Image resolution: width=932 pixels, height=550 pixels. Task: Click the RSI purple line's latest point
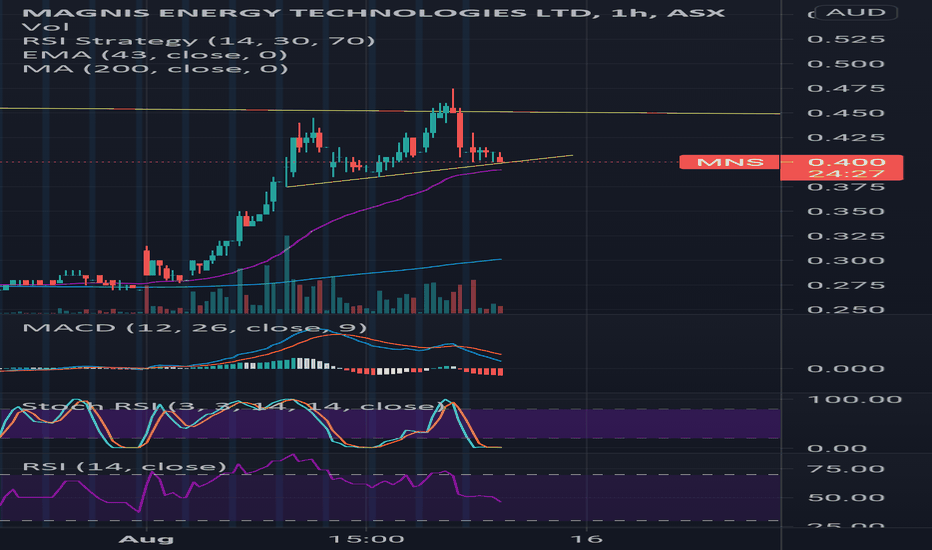[501, 502]
